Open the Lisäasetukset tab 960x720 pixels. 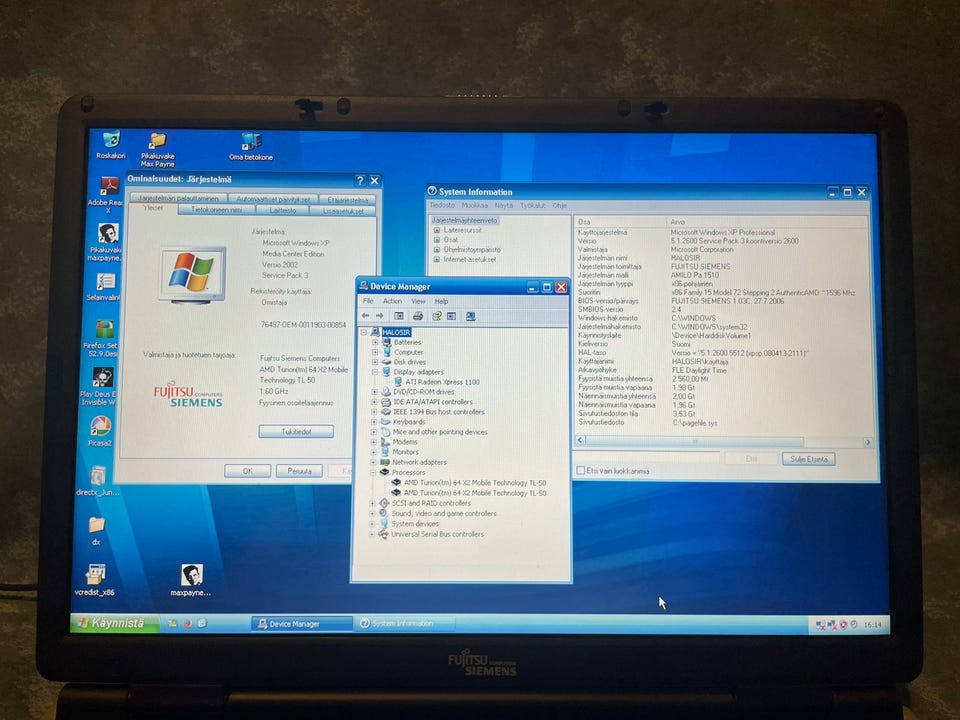[343, 211]
